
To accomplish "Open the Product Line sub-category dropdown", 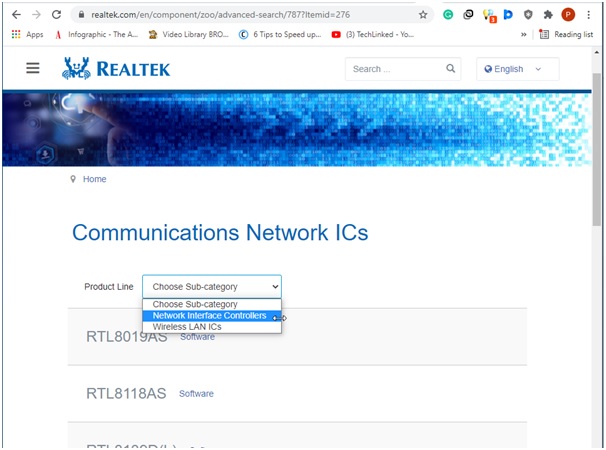I will click(x=212, y=286).
